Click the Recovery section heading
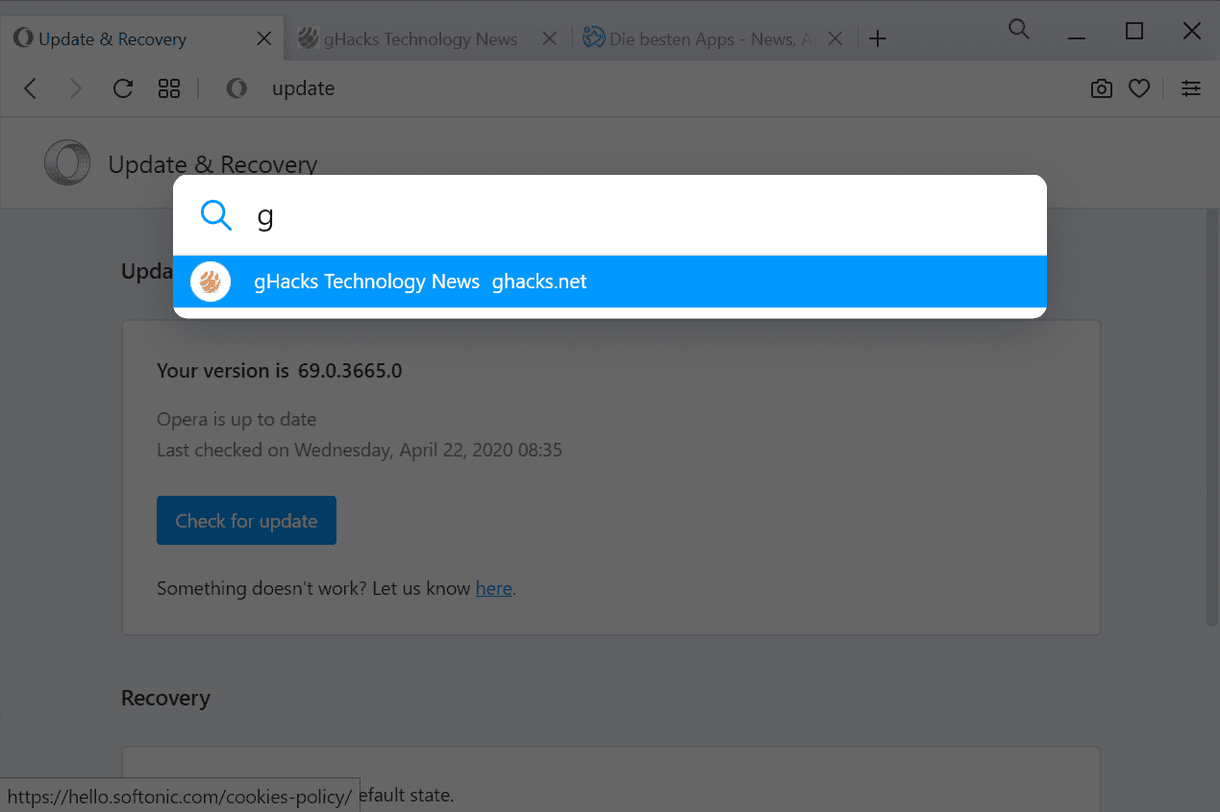The width and height of the screenshot is (1220, 812). [x=166, y=698]
